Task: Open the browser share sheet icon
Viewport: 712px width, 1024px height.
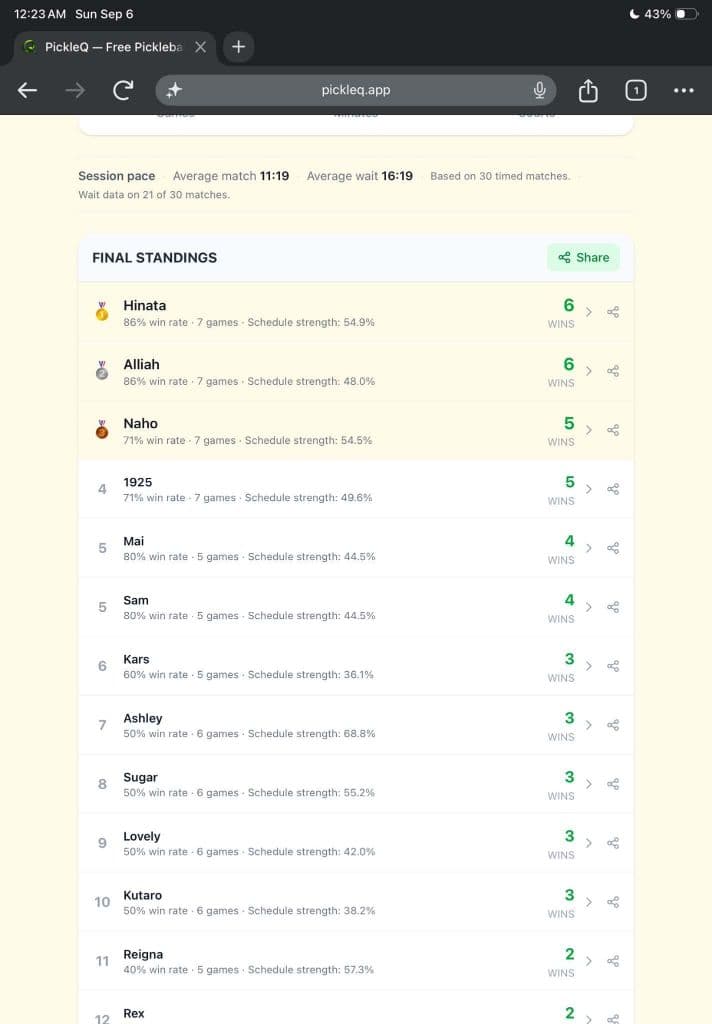Action: [x=588, y=90]
